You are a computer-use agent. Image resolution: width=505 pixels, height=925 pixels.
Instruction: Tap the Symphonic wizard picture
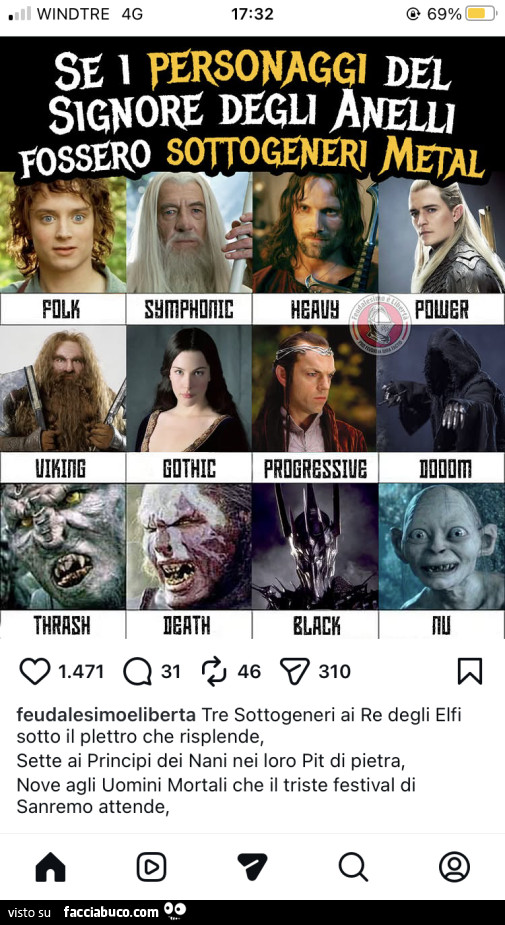click(189, 232)
